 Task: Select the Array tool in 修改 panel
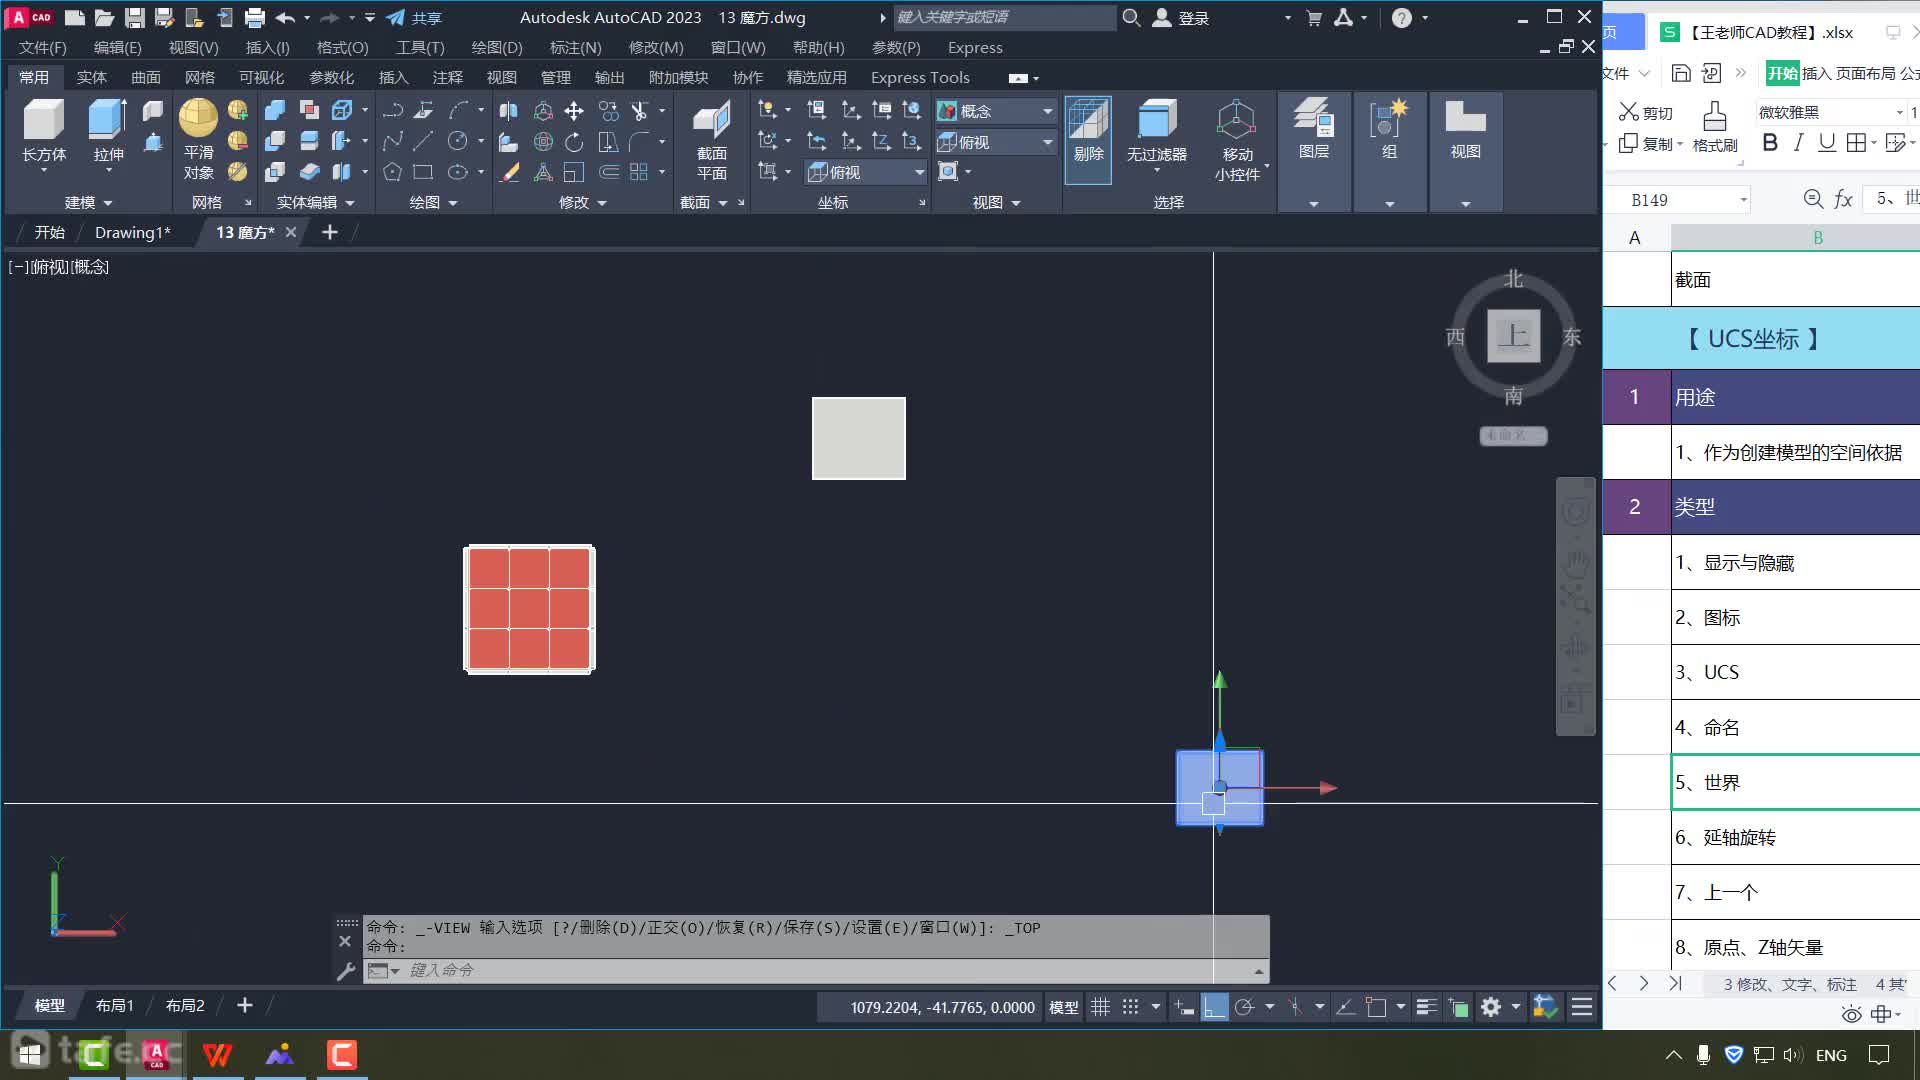pos(640,172)
